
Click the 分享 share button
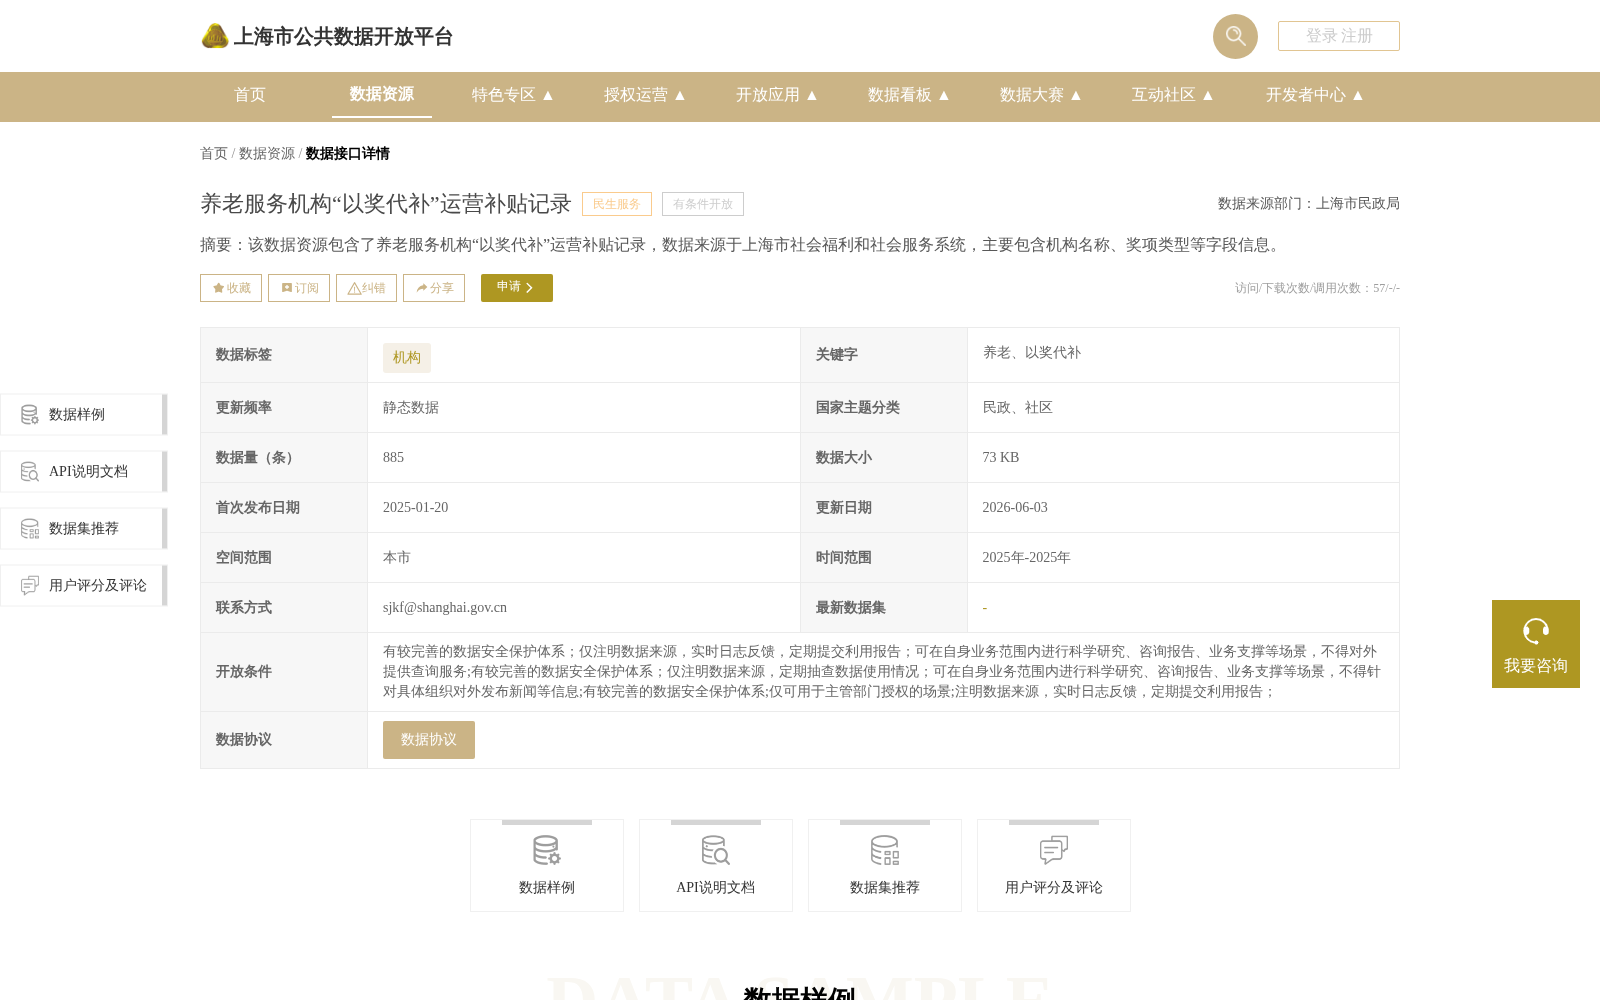click(x=434, y=288)
